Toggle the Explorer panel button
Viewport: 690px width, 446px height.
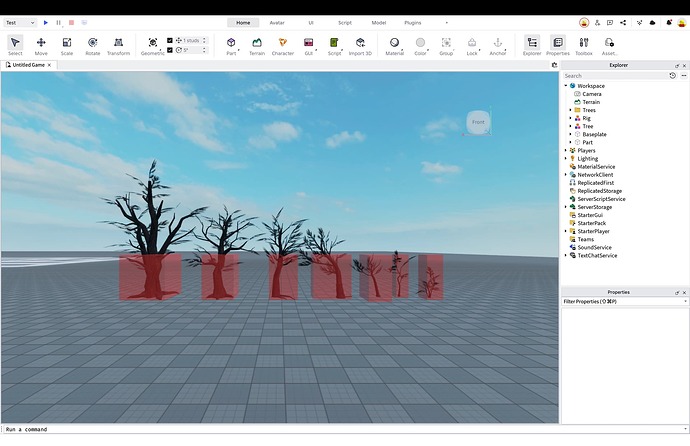coord(532,45)
